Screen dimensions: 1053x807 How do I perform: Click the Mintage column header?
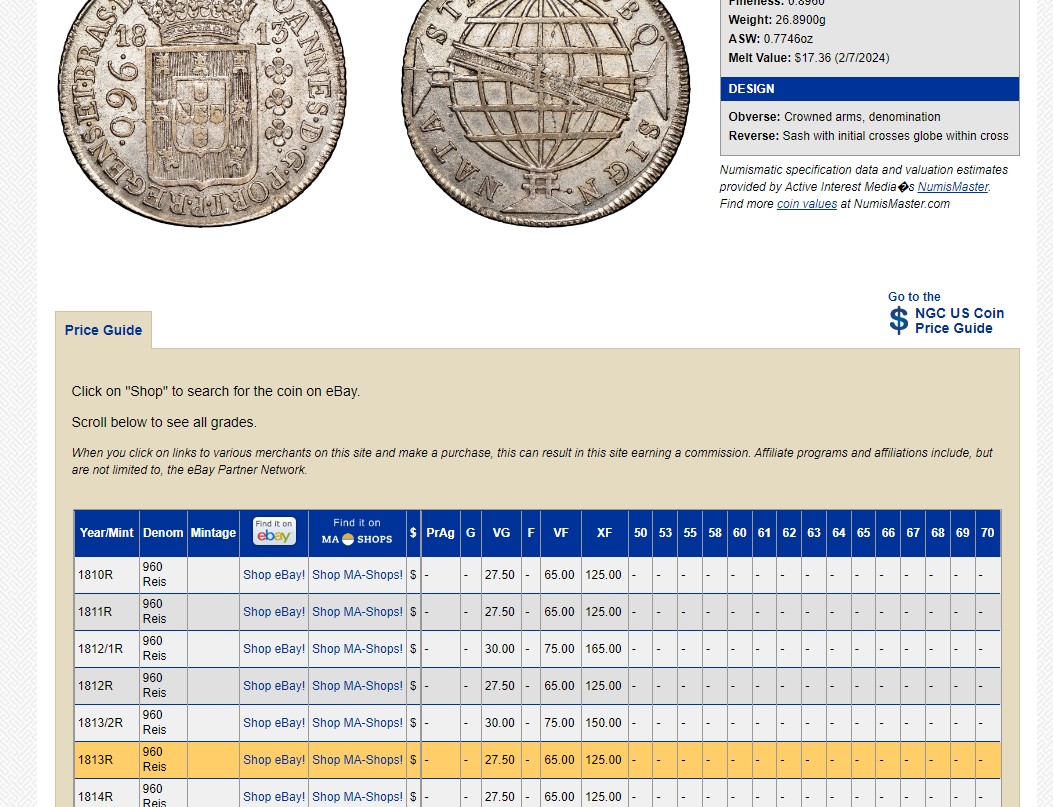click(213, 533)
